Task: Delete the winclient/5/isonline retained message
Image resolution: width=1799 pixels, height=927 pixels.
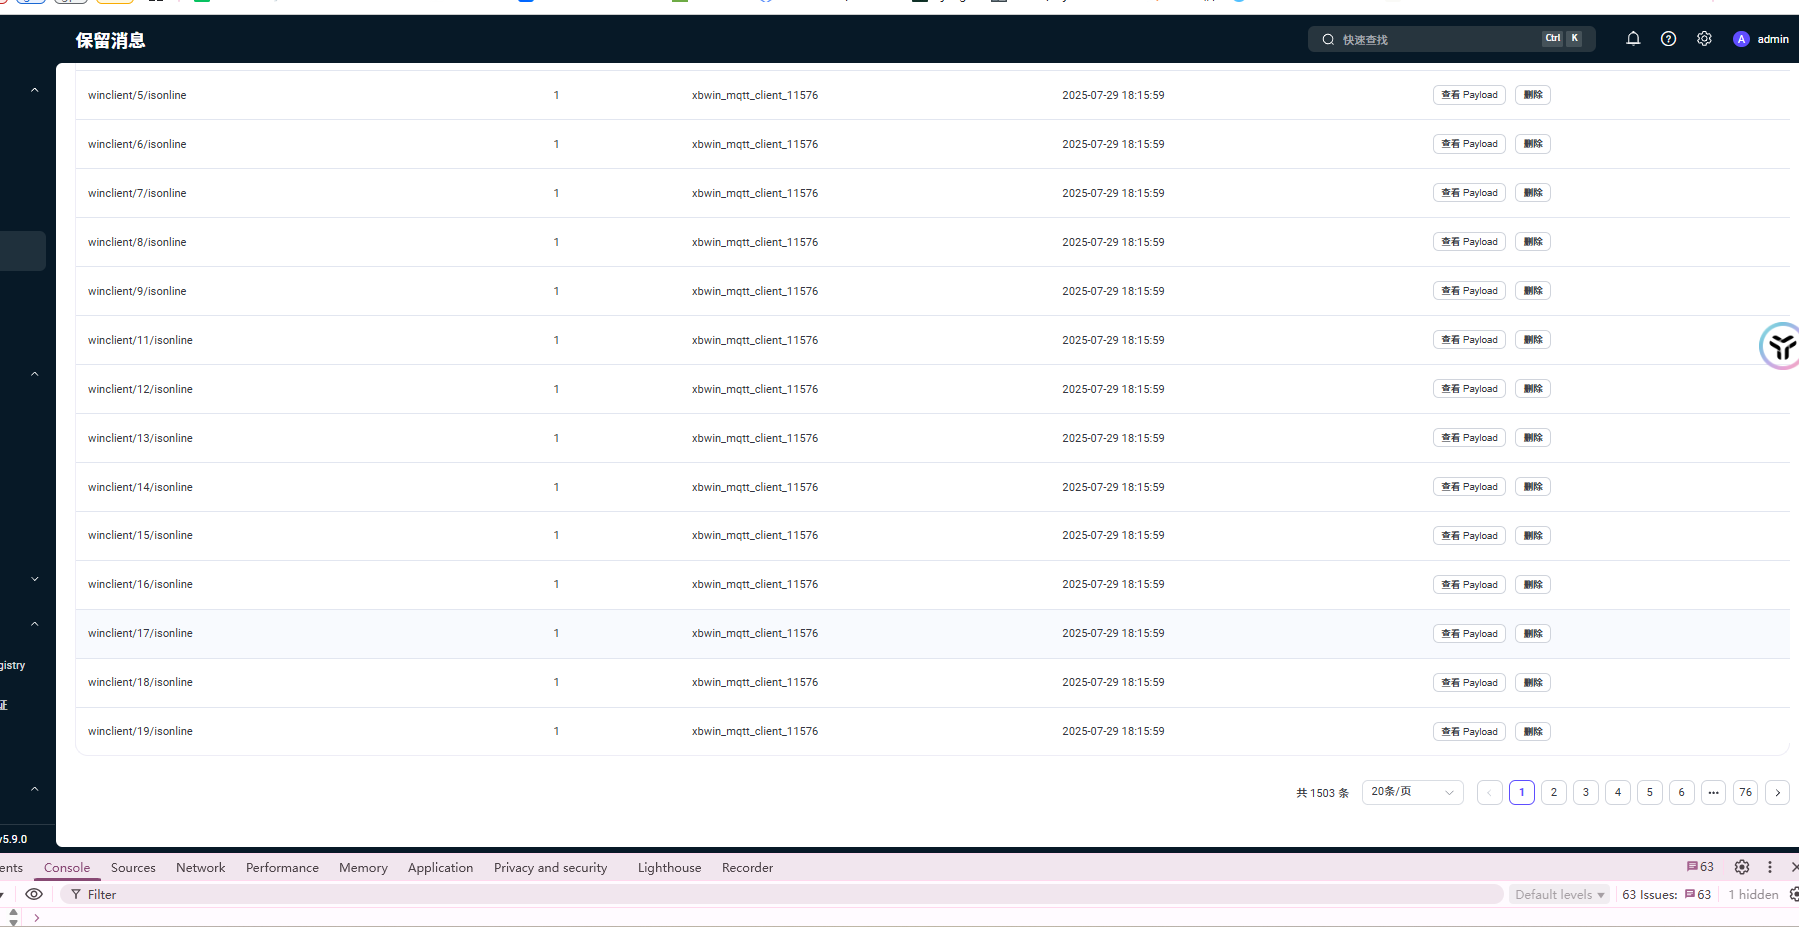Action: tap(1533, 95)
